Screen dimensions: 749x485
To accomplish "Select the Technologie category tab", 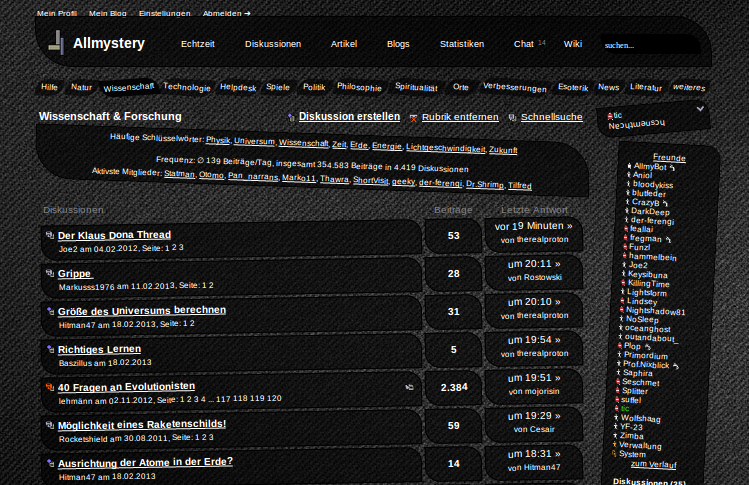I will click(x=187, y=87).
